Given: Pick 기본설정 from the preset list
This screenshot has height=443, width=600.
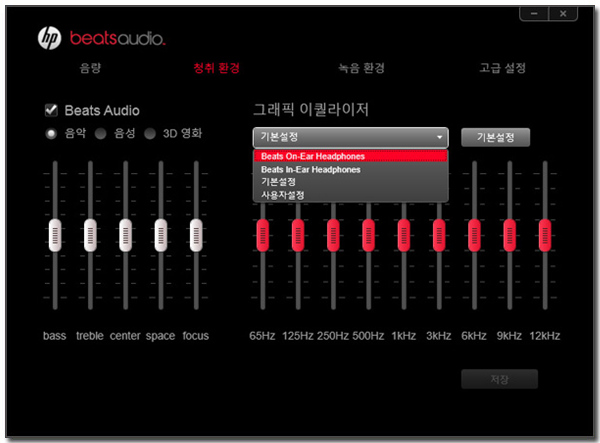Looking at the screenshot, I should pos(351,182).
